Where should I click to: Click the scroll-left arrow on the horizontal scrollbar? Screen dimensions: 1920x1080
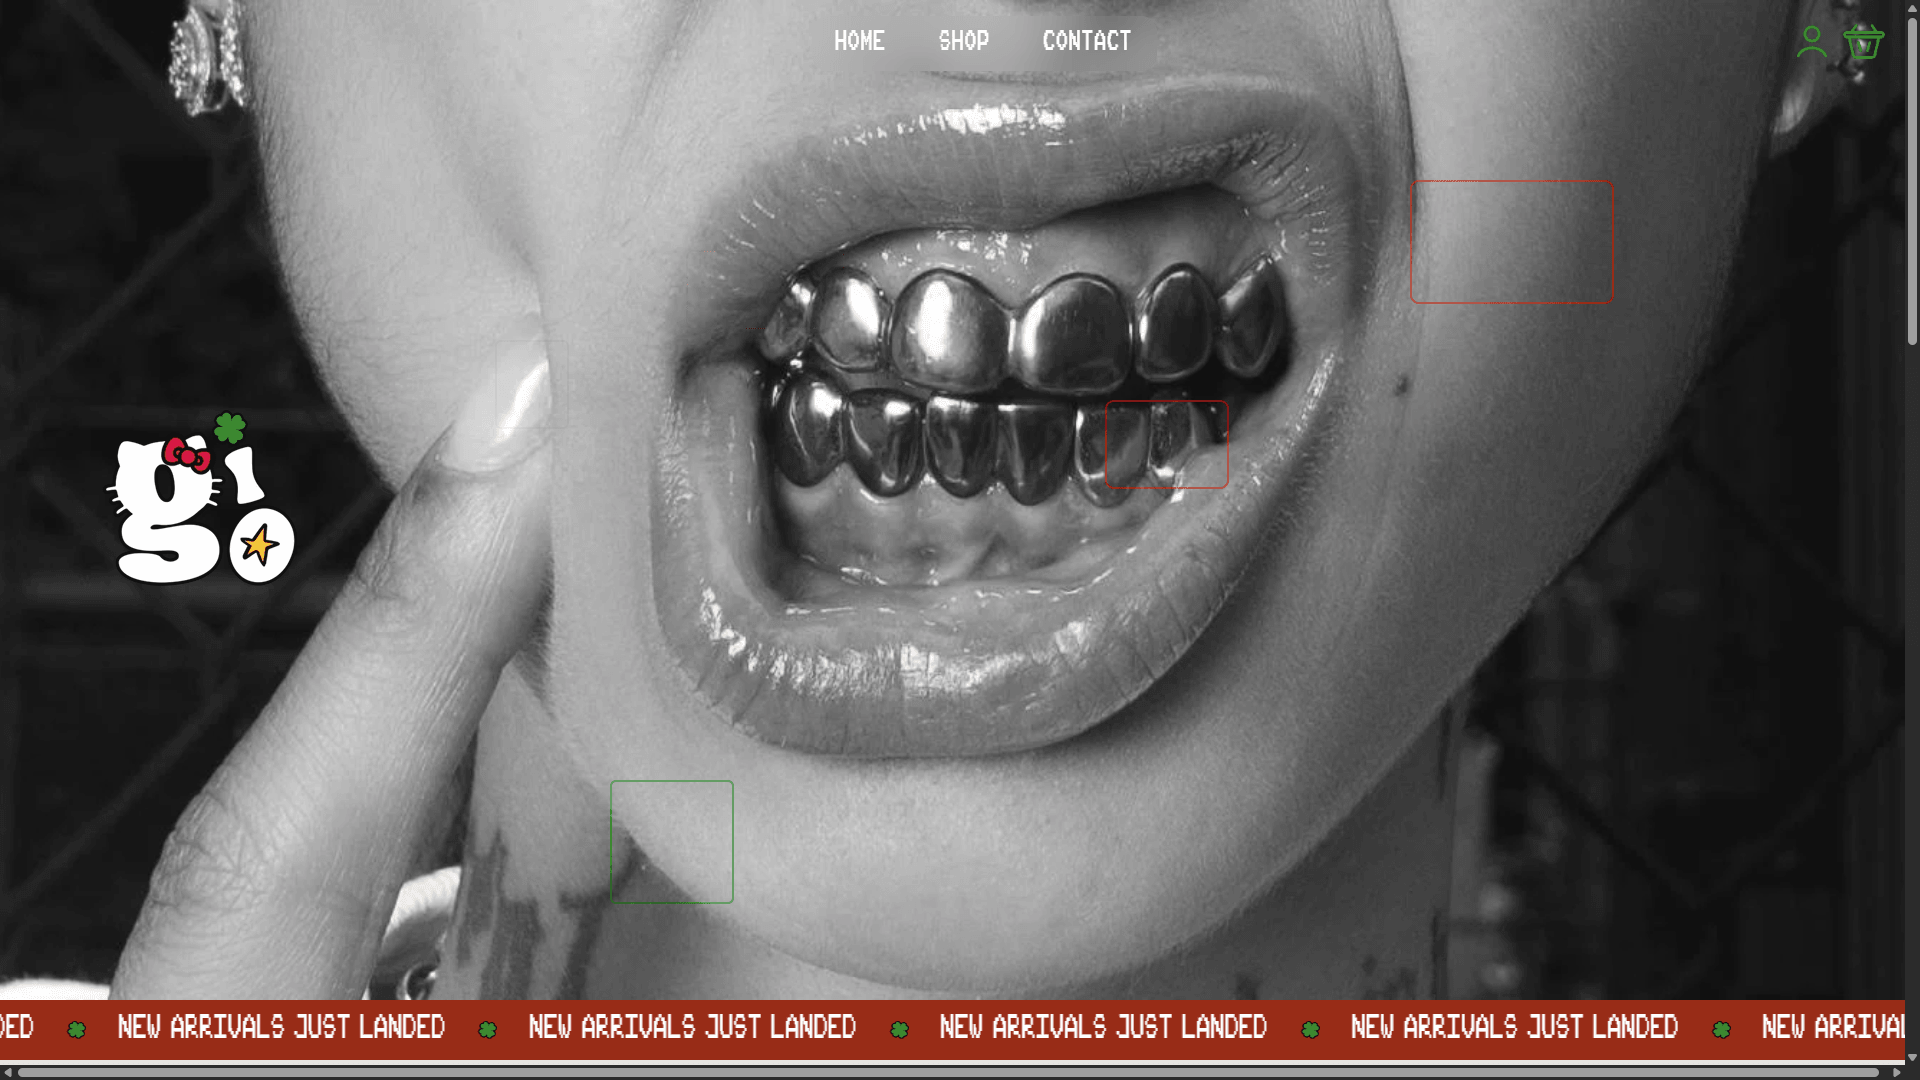point(8,1072)
